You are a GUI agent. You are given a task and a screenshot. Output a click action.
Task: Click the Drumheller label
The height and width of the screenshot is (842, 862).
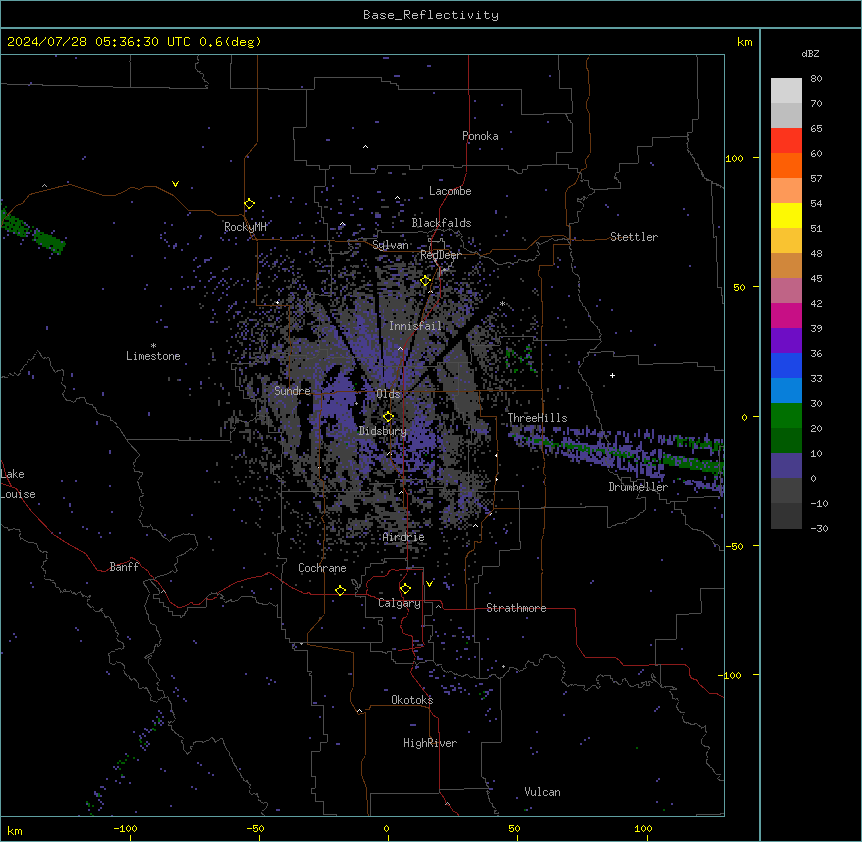point(638,487)
